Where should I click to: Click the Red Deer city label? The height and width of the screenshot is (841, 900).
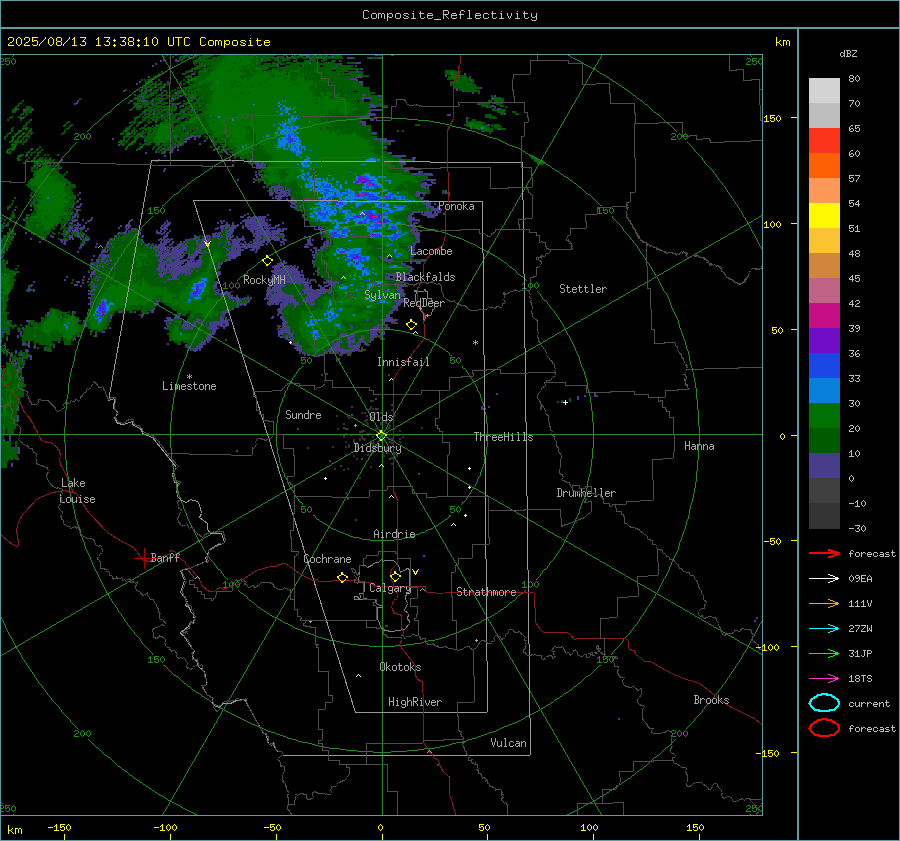[424, 303]
